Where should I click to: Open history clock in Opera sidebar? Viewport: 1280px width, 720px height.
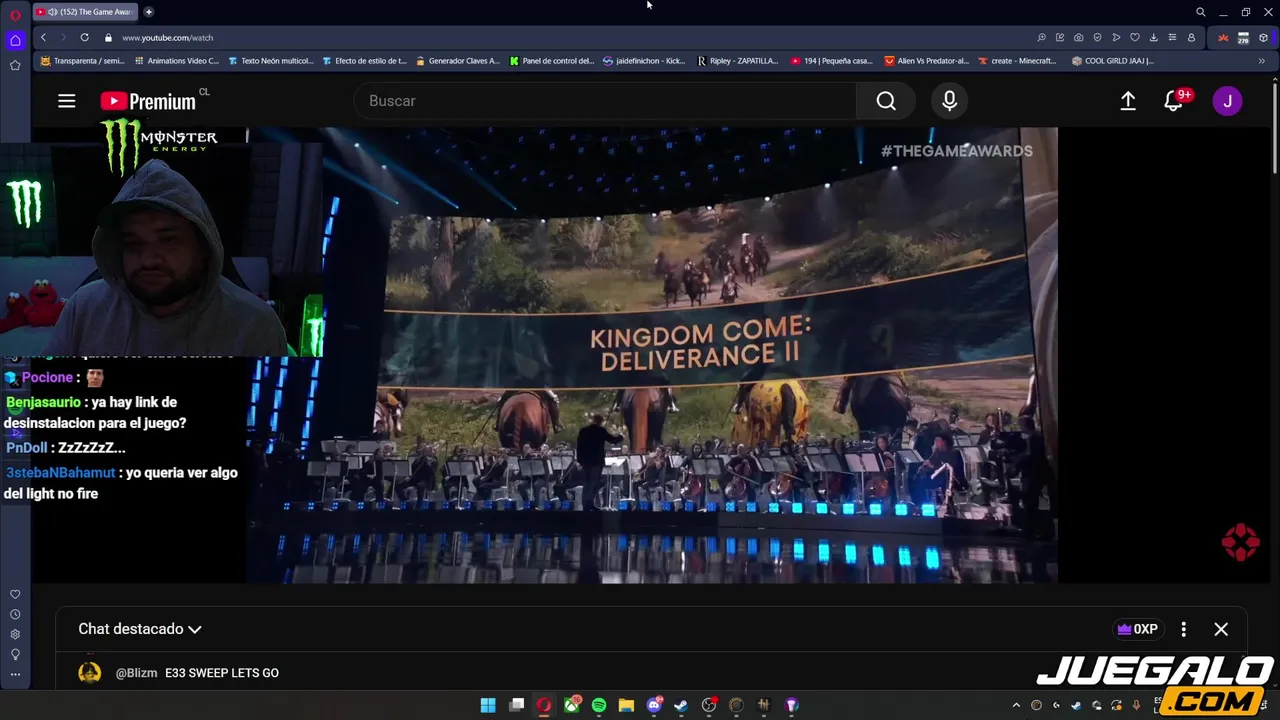pyautogui.click(x=15, y=614)
